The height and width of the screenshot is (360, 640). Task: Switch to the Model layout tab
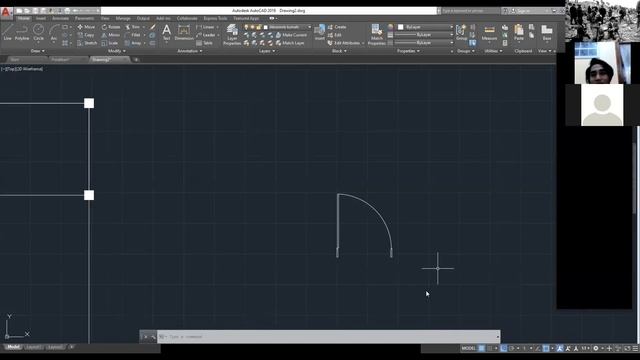click(x=13, y=347)
